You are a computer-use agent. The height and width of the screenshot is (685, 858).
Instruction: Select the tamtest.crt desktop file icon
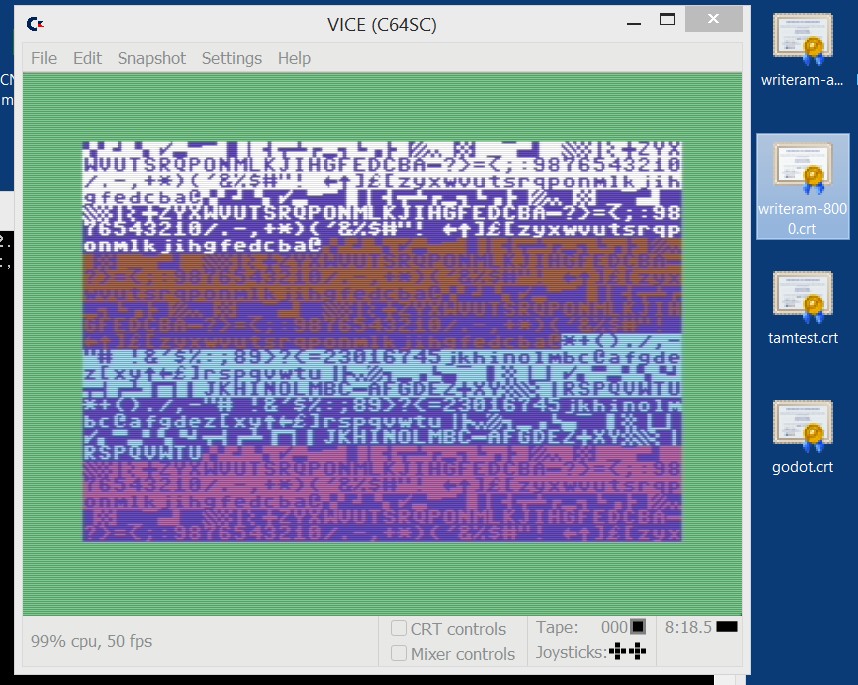tap(803, 307)
